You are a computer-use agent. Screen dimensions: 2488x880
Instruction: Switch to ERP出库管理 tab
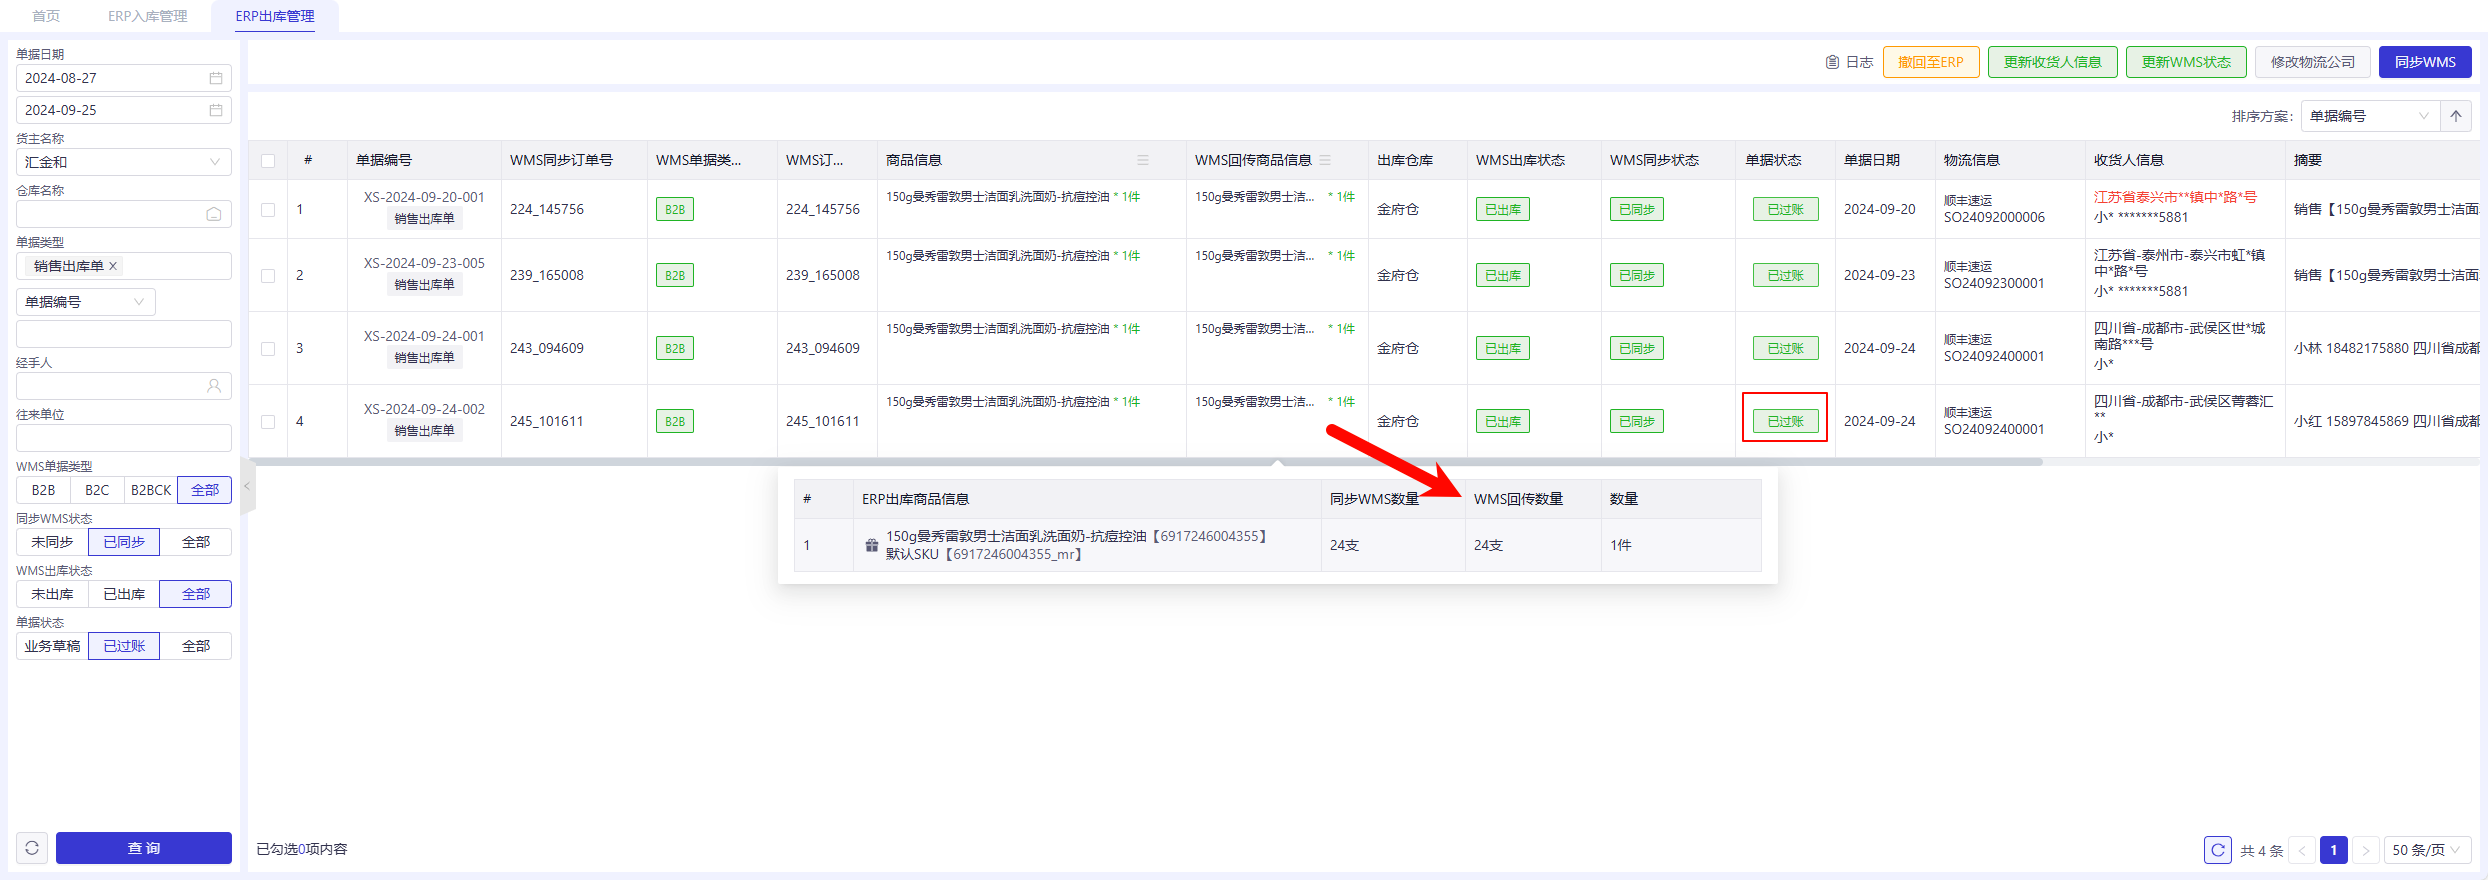coord(275,16)
